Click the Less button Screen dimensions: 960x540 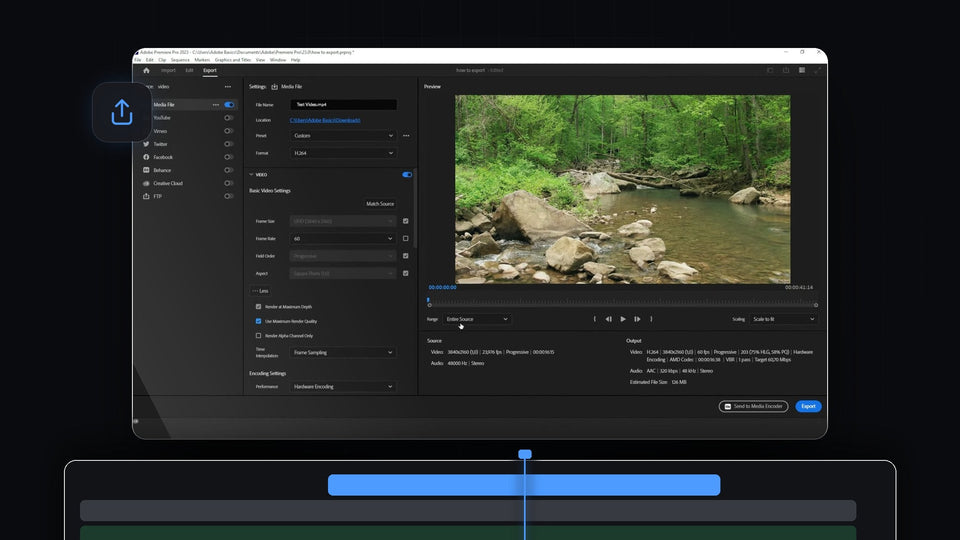click(x=260, y=291)
